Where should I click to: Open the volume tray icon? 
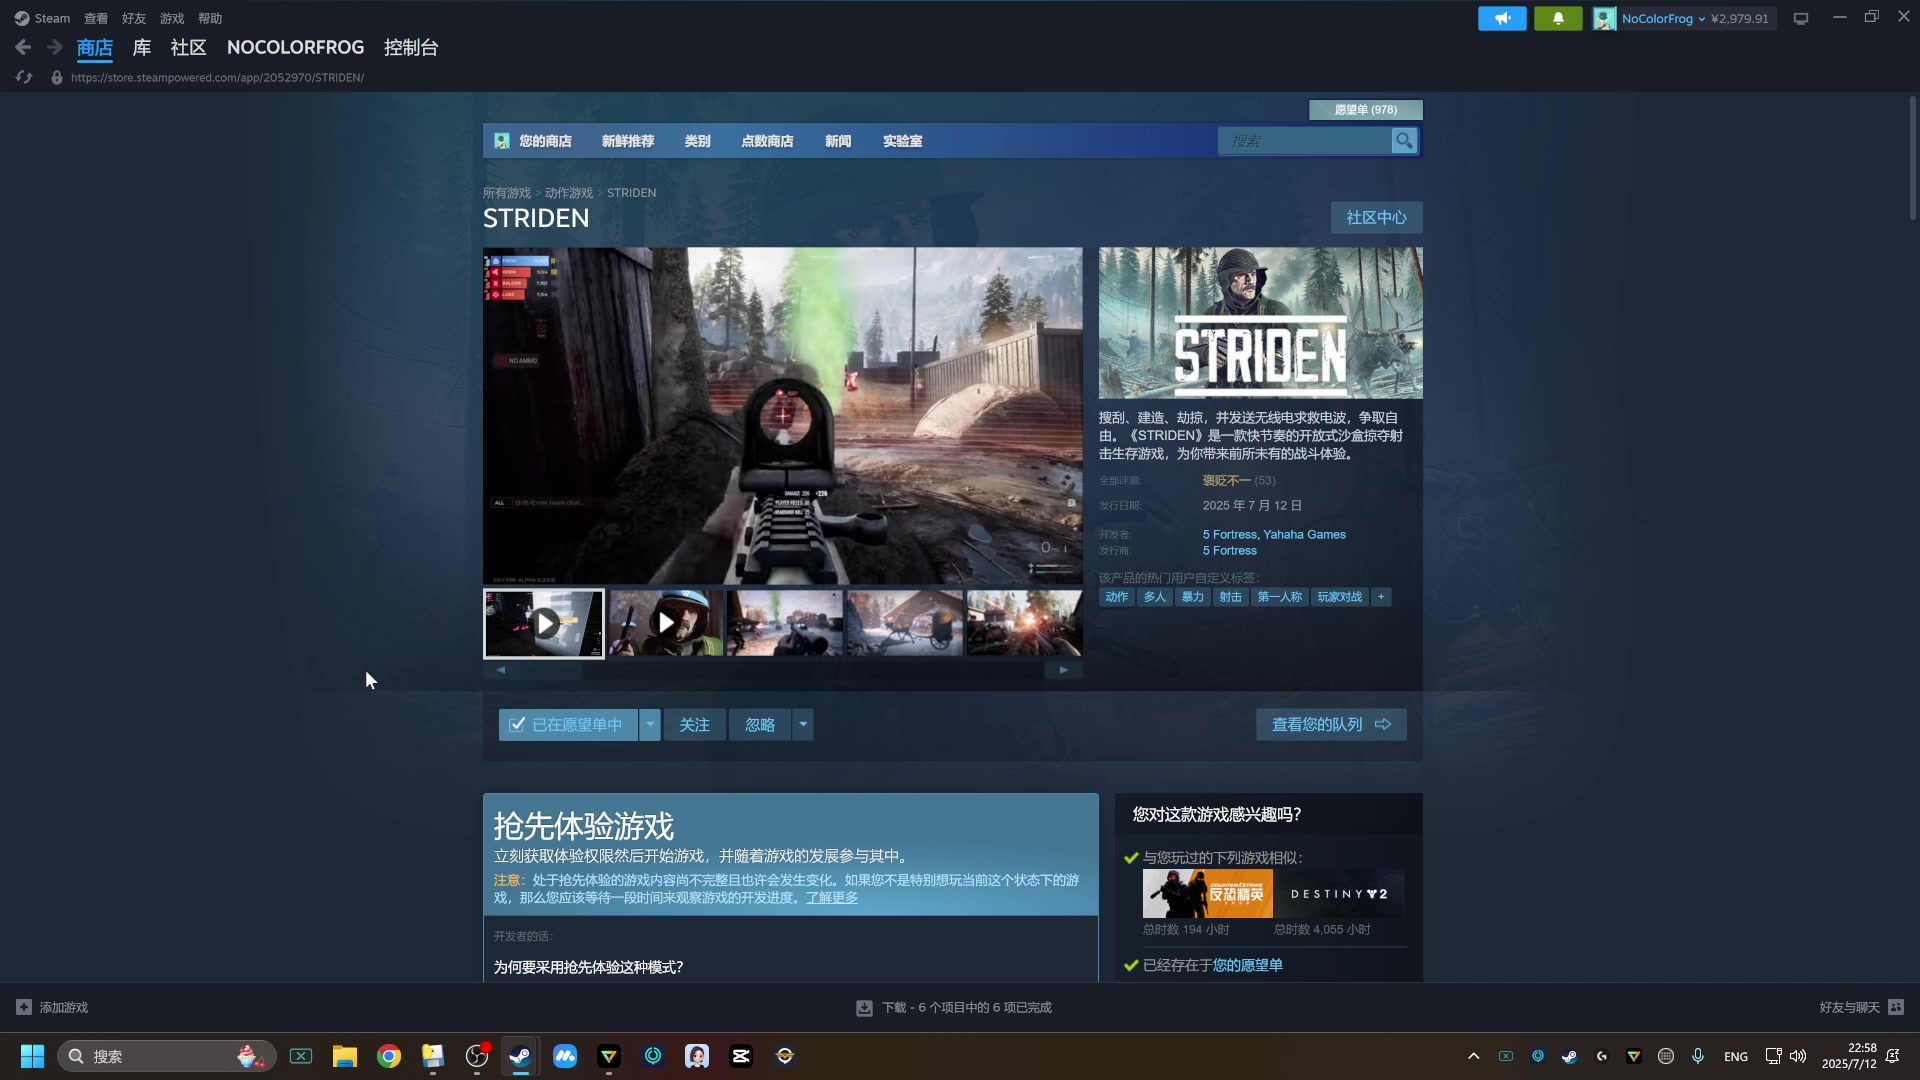[1798, 1056]
